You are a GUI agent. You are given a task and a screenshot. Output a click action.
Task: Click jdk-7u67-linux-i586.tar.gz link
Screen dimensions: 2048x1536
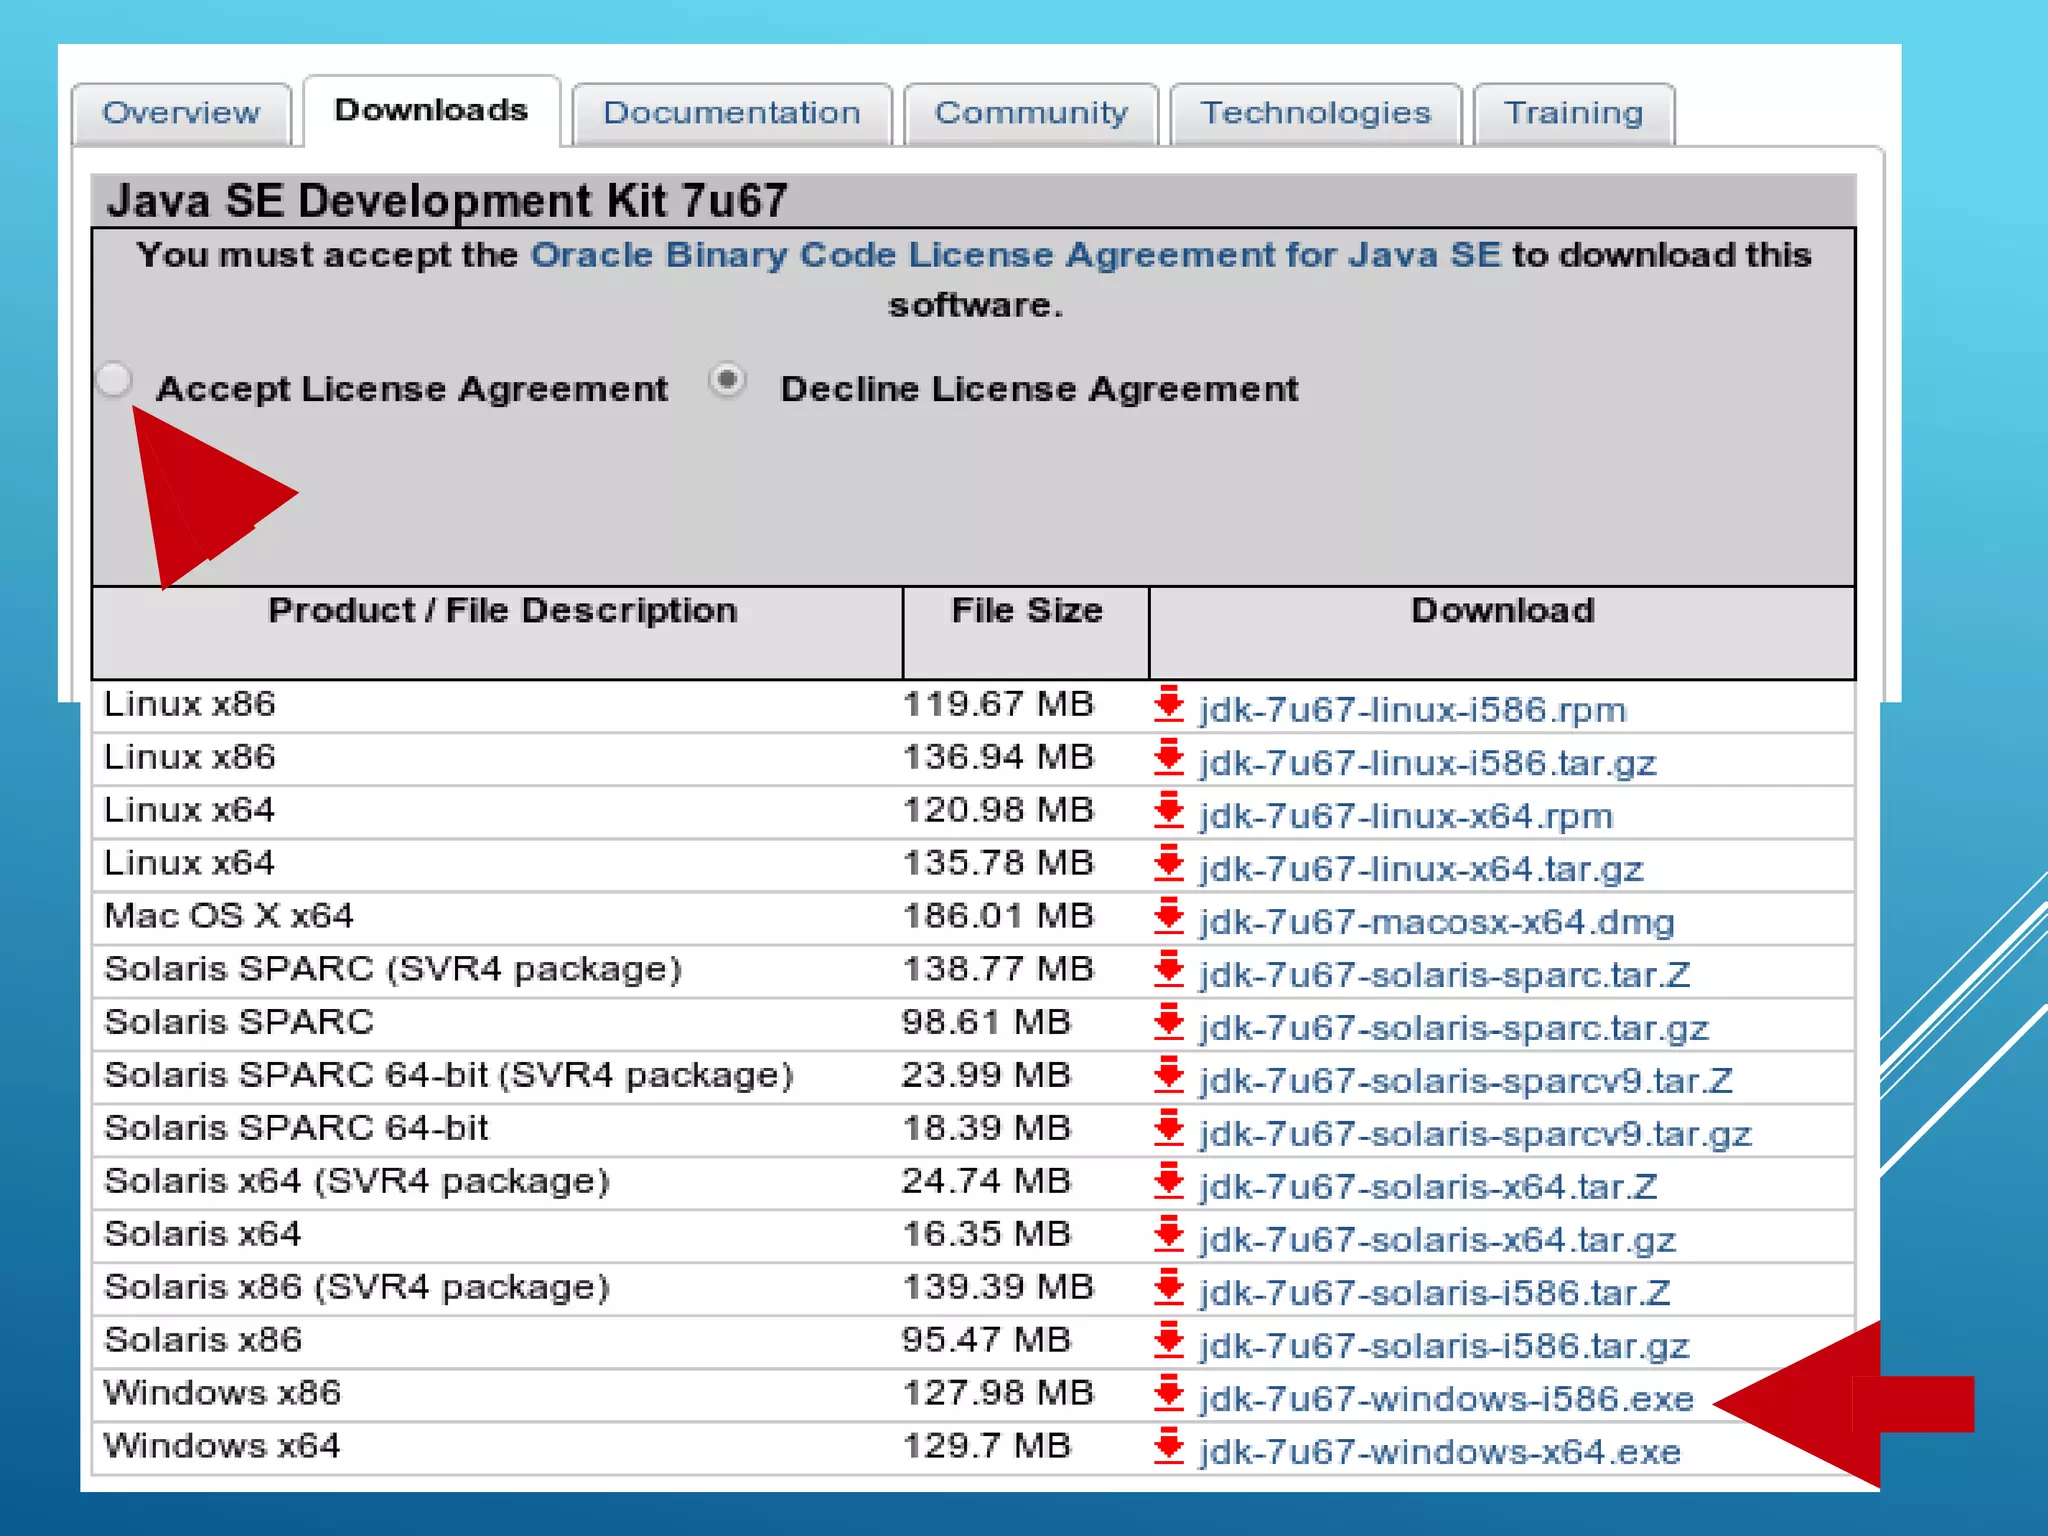click(1428, 763)
